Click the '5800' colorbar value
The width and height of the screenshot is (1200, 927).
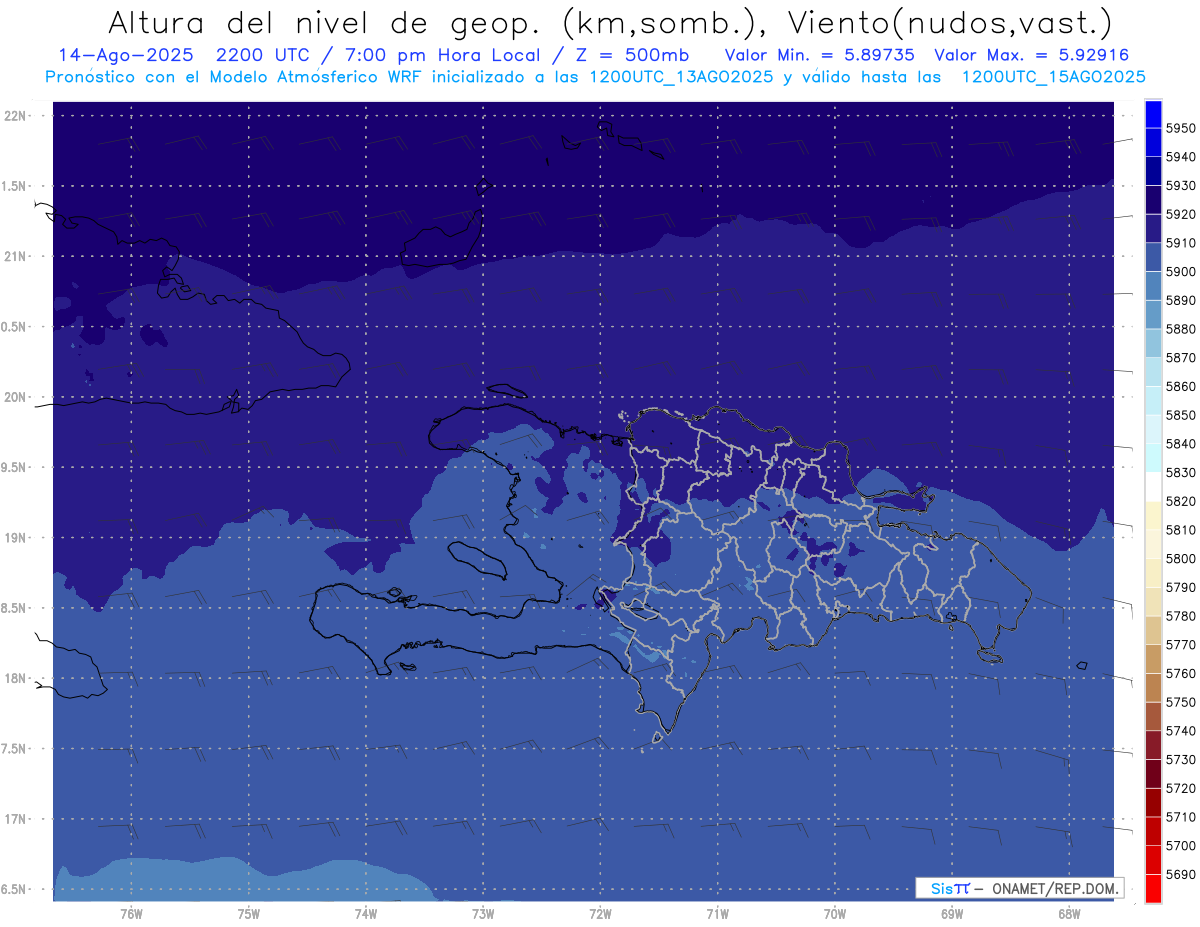(x=1180, y=558)
